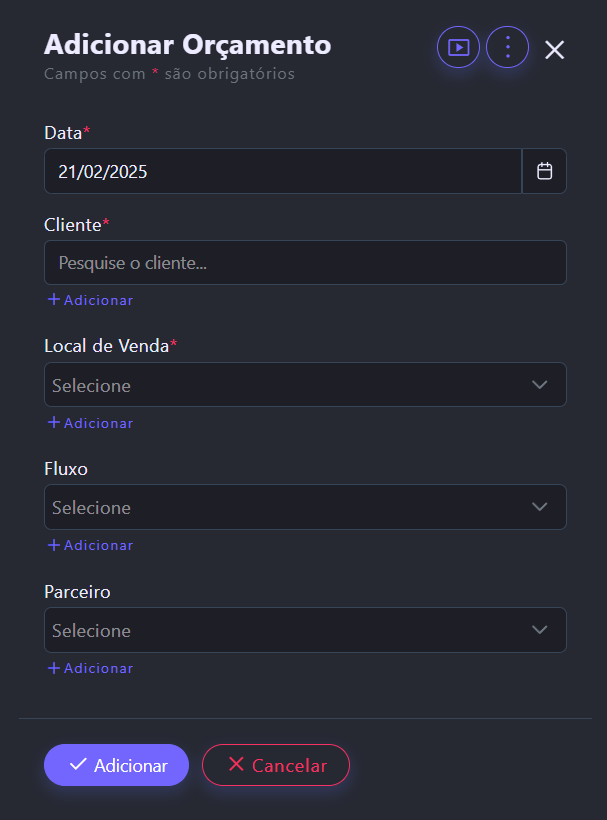This screenshot has width=607, height=820.
Task: Click the chevron in Local de Venda
Action: (540, 385)
